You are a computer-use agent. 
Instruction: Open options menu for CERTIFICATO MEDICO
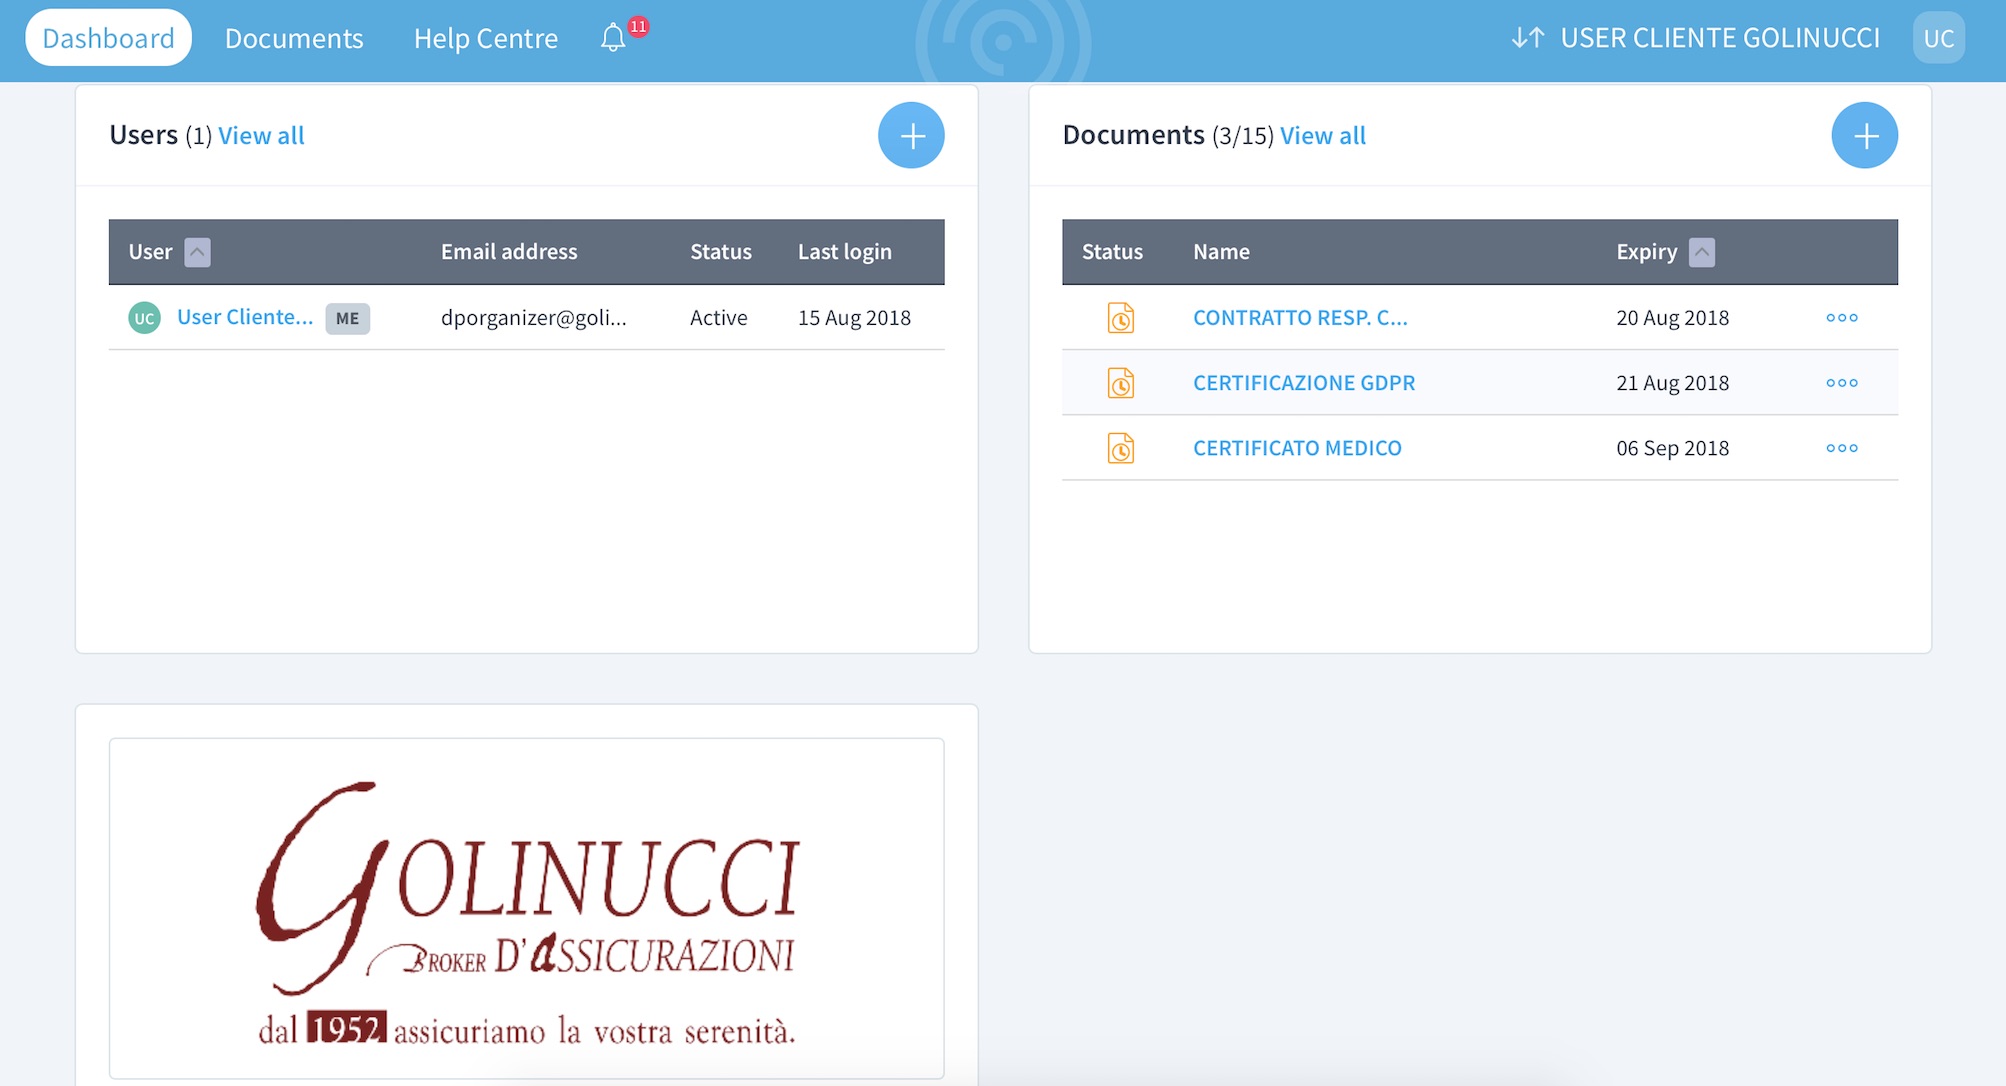[1841, 448]
